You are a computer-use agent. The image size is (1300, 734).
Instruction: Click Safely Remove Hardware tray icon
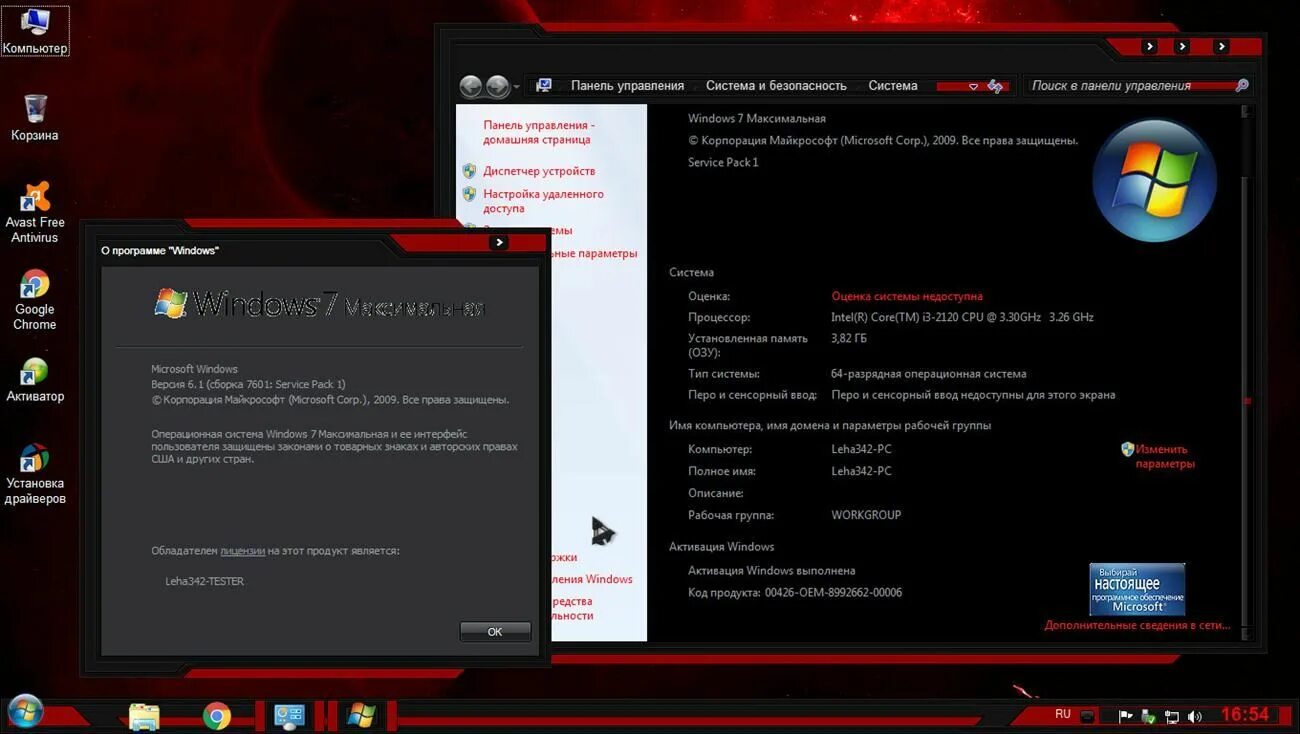[x=1148, y=716]
